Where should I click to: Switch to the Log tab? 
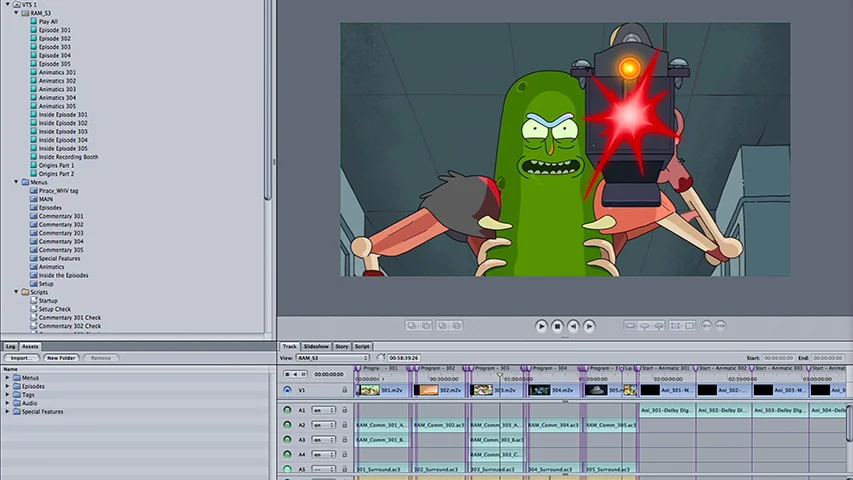(10, 346)
